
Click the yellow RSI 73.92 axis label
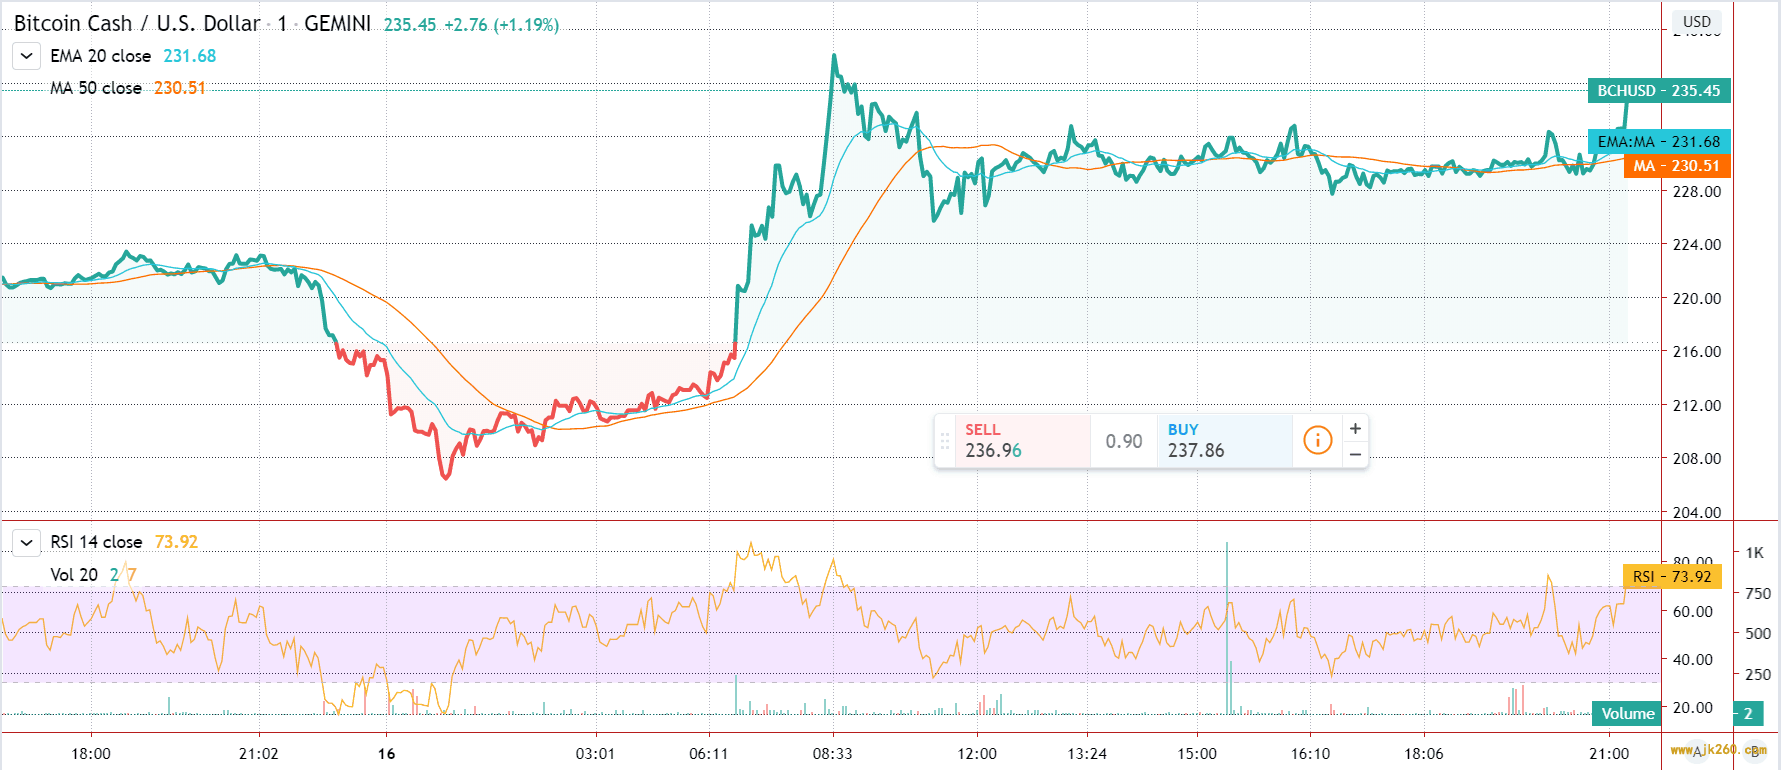pyautogui.click(x=1671, y=577)
